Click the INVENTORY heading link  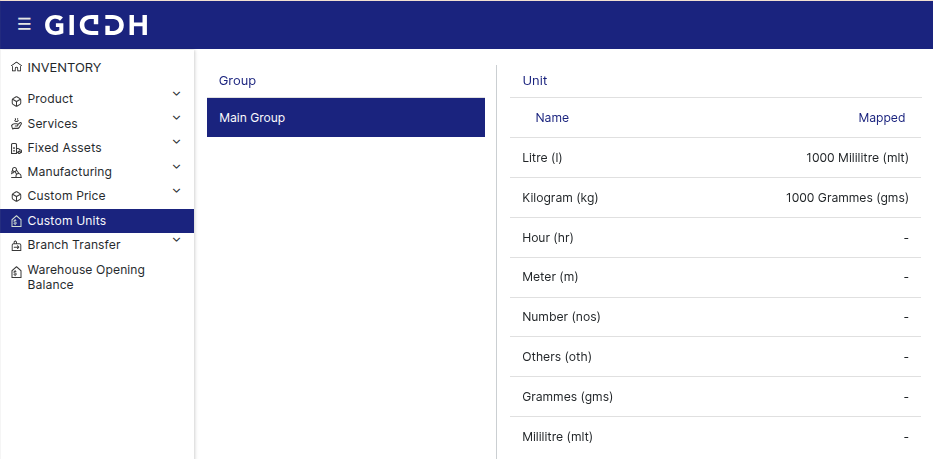coord(64,68)
